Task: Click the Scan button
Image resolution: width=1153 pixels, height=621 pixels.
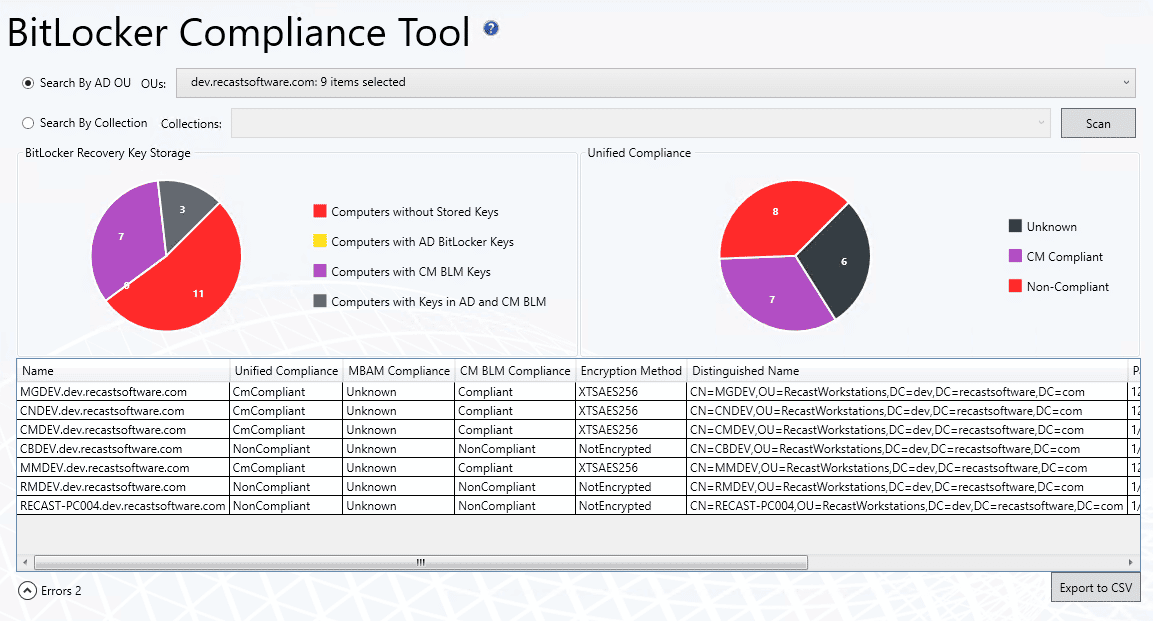Action: point(1097,122)
